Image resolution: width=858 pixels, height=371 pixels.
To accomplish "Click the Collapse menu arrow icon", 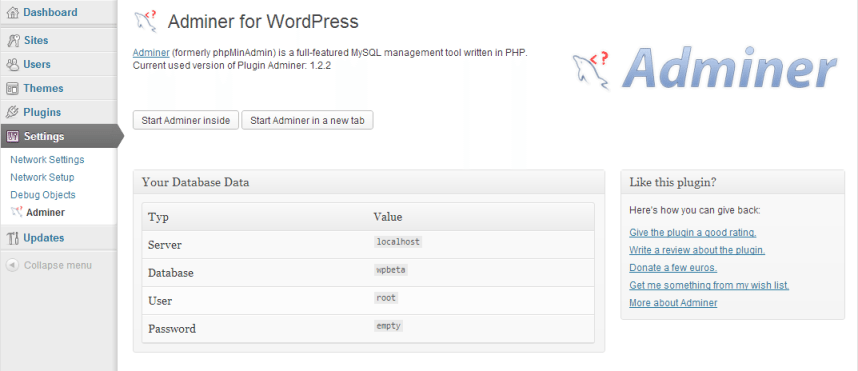I will coord(12,265).
